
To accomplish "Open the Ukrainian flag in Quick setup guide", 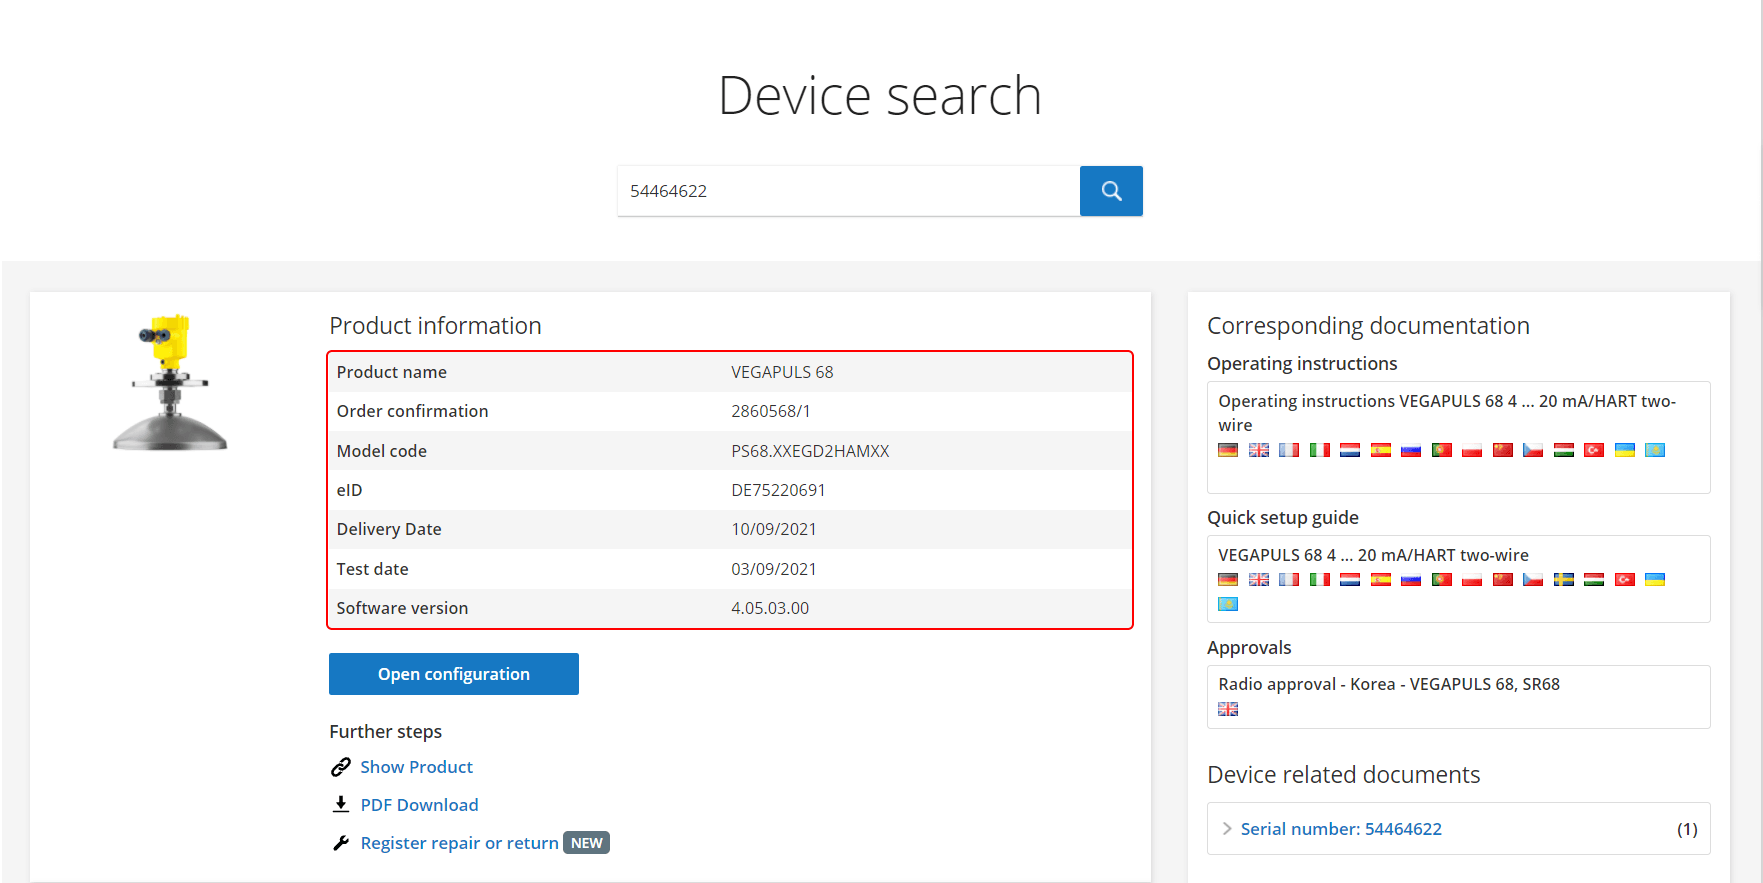I will pyautogui.click(x=1655, y=579).
